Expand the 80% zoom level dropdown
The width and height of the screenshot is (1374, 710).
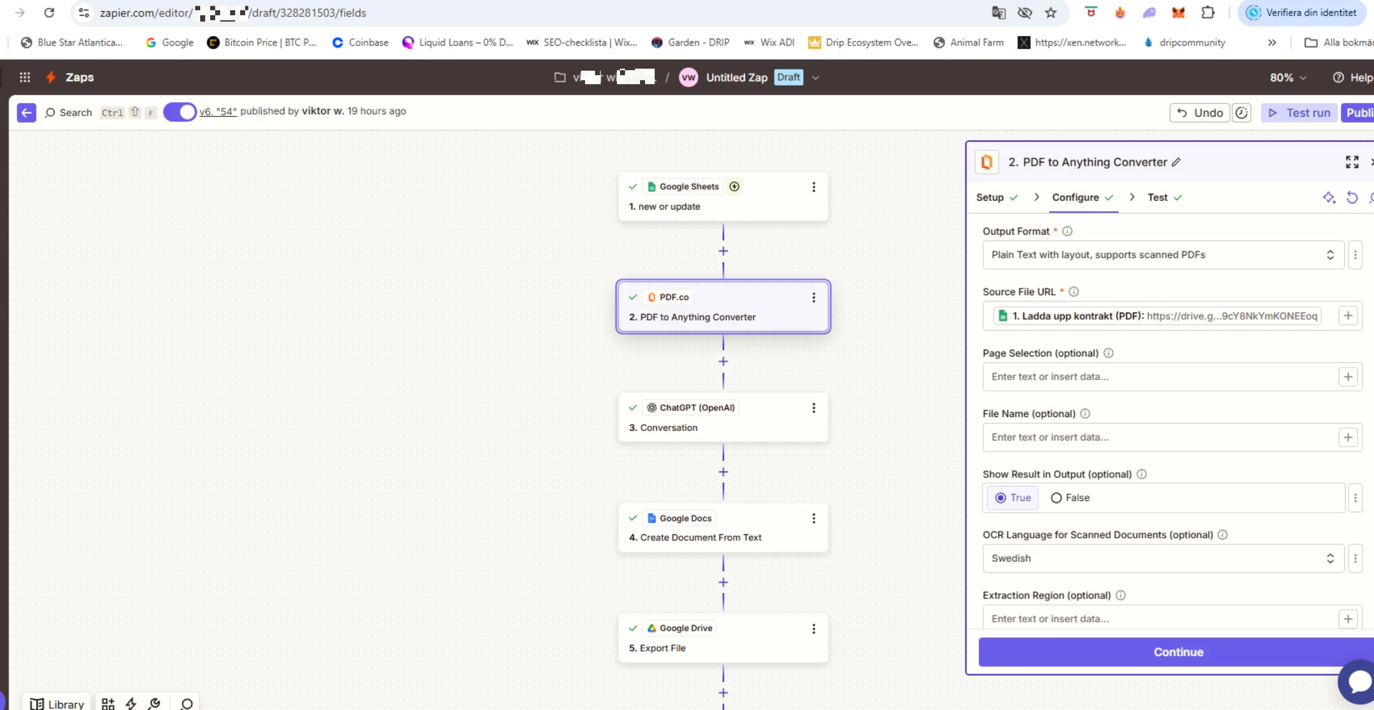pyautogui.click(x=1288, y=77)
